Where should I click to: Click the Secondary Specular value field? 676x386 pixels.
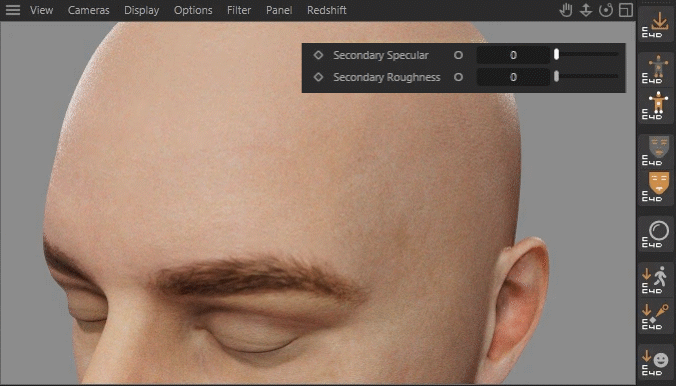(513, 55)
